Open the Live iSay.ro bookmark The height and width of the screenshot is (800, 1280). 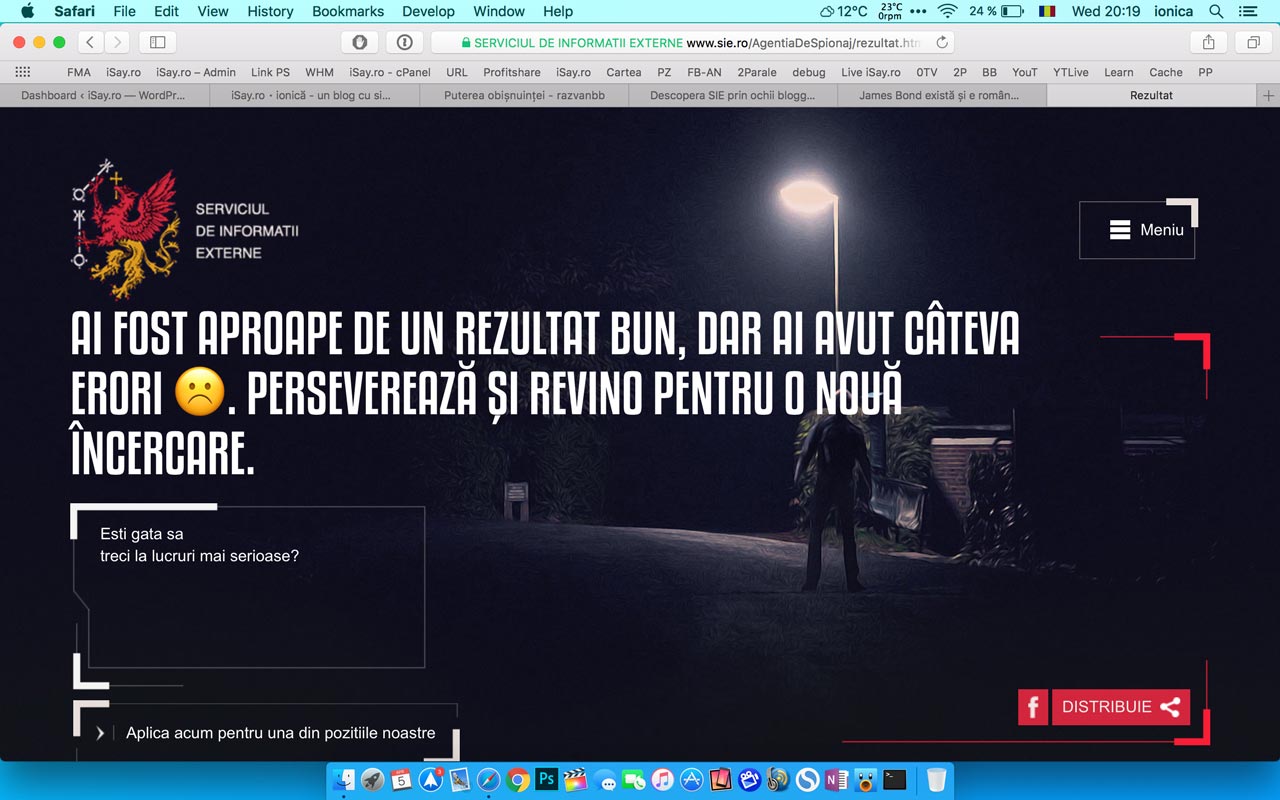(x=871, y=72)
